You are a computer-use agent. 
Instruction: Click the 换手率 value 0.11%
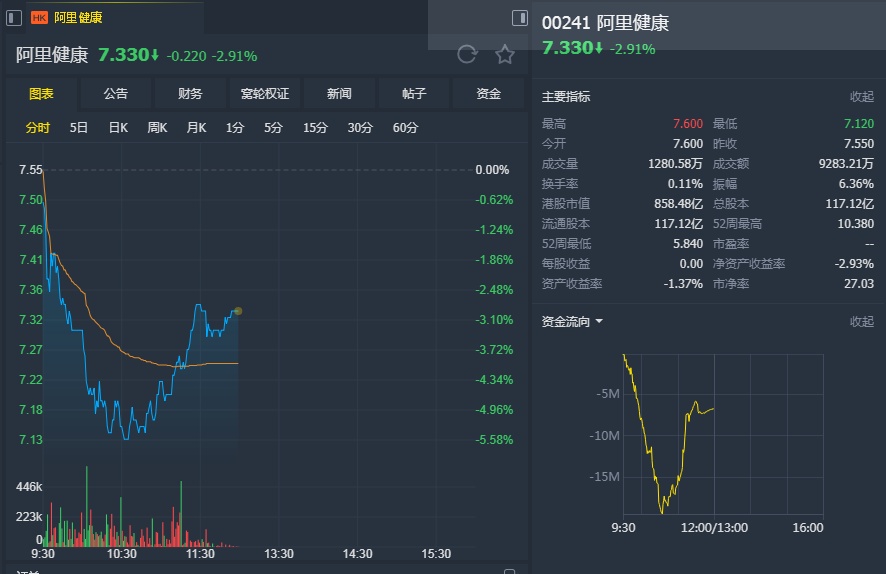(x=685, y=184)
